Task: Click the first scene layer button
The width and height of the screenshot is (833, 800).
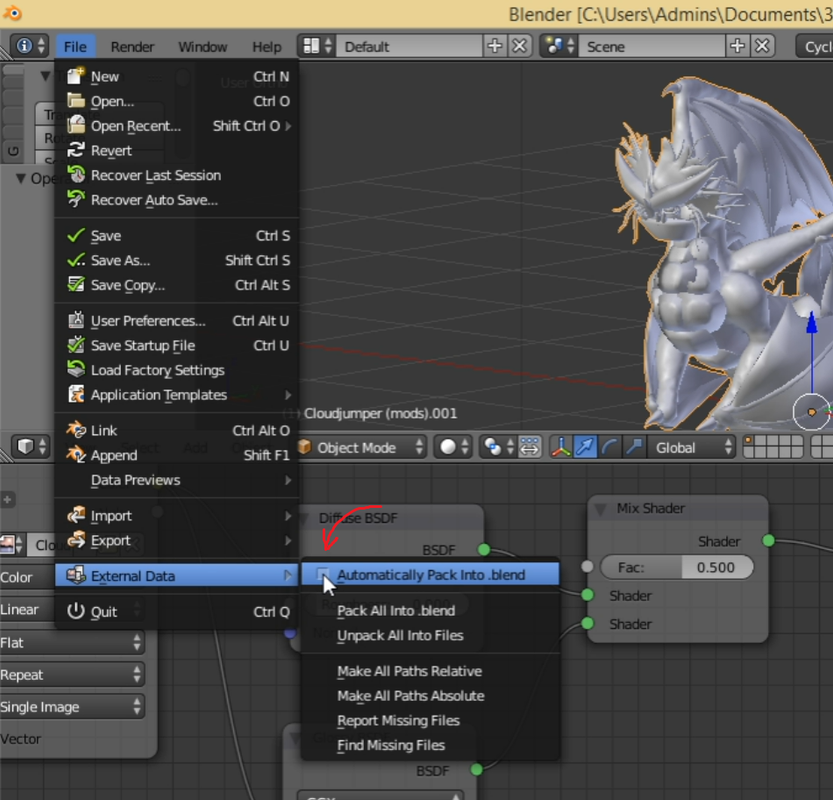Action: coord(749,441)
